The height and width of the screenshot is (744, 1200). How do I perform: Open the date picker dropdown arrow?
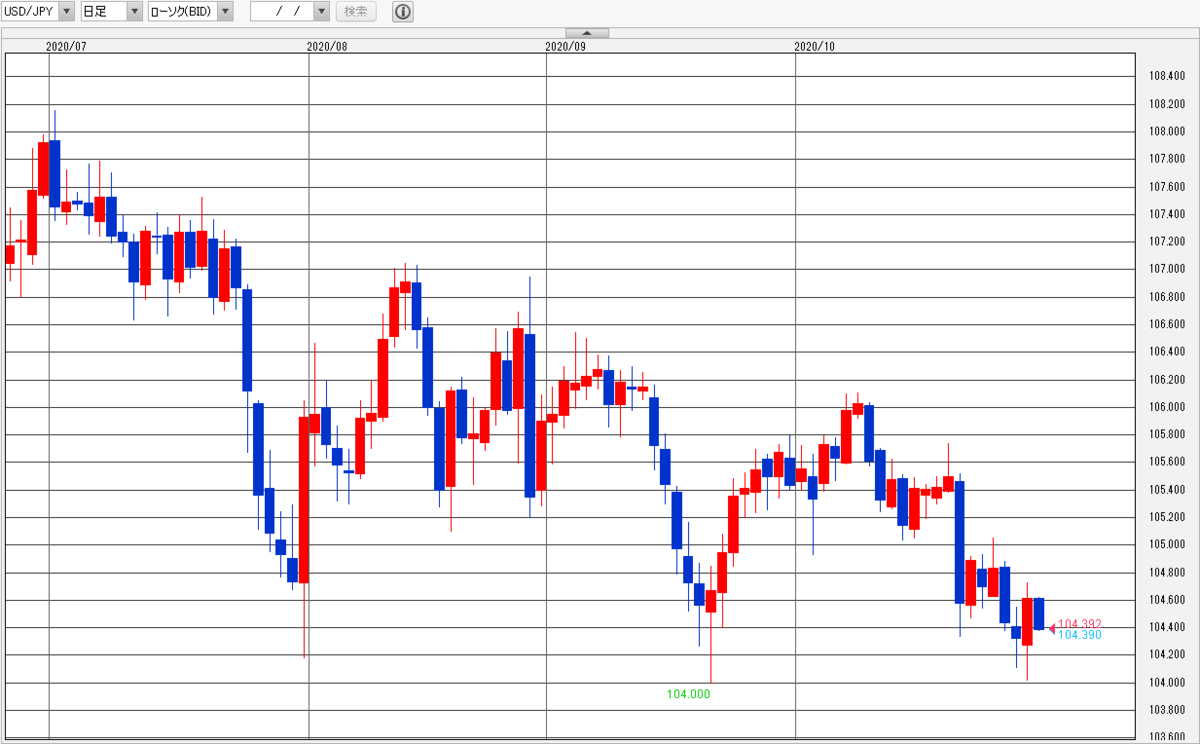tap(321, 12)
